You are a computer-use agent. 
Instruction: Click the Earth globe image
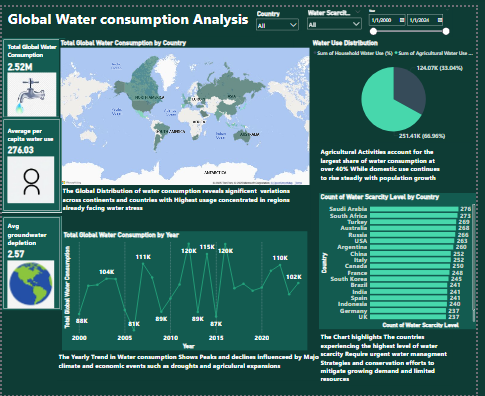coord(31,284)
